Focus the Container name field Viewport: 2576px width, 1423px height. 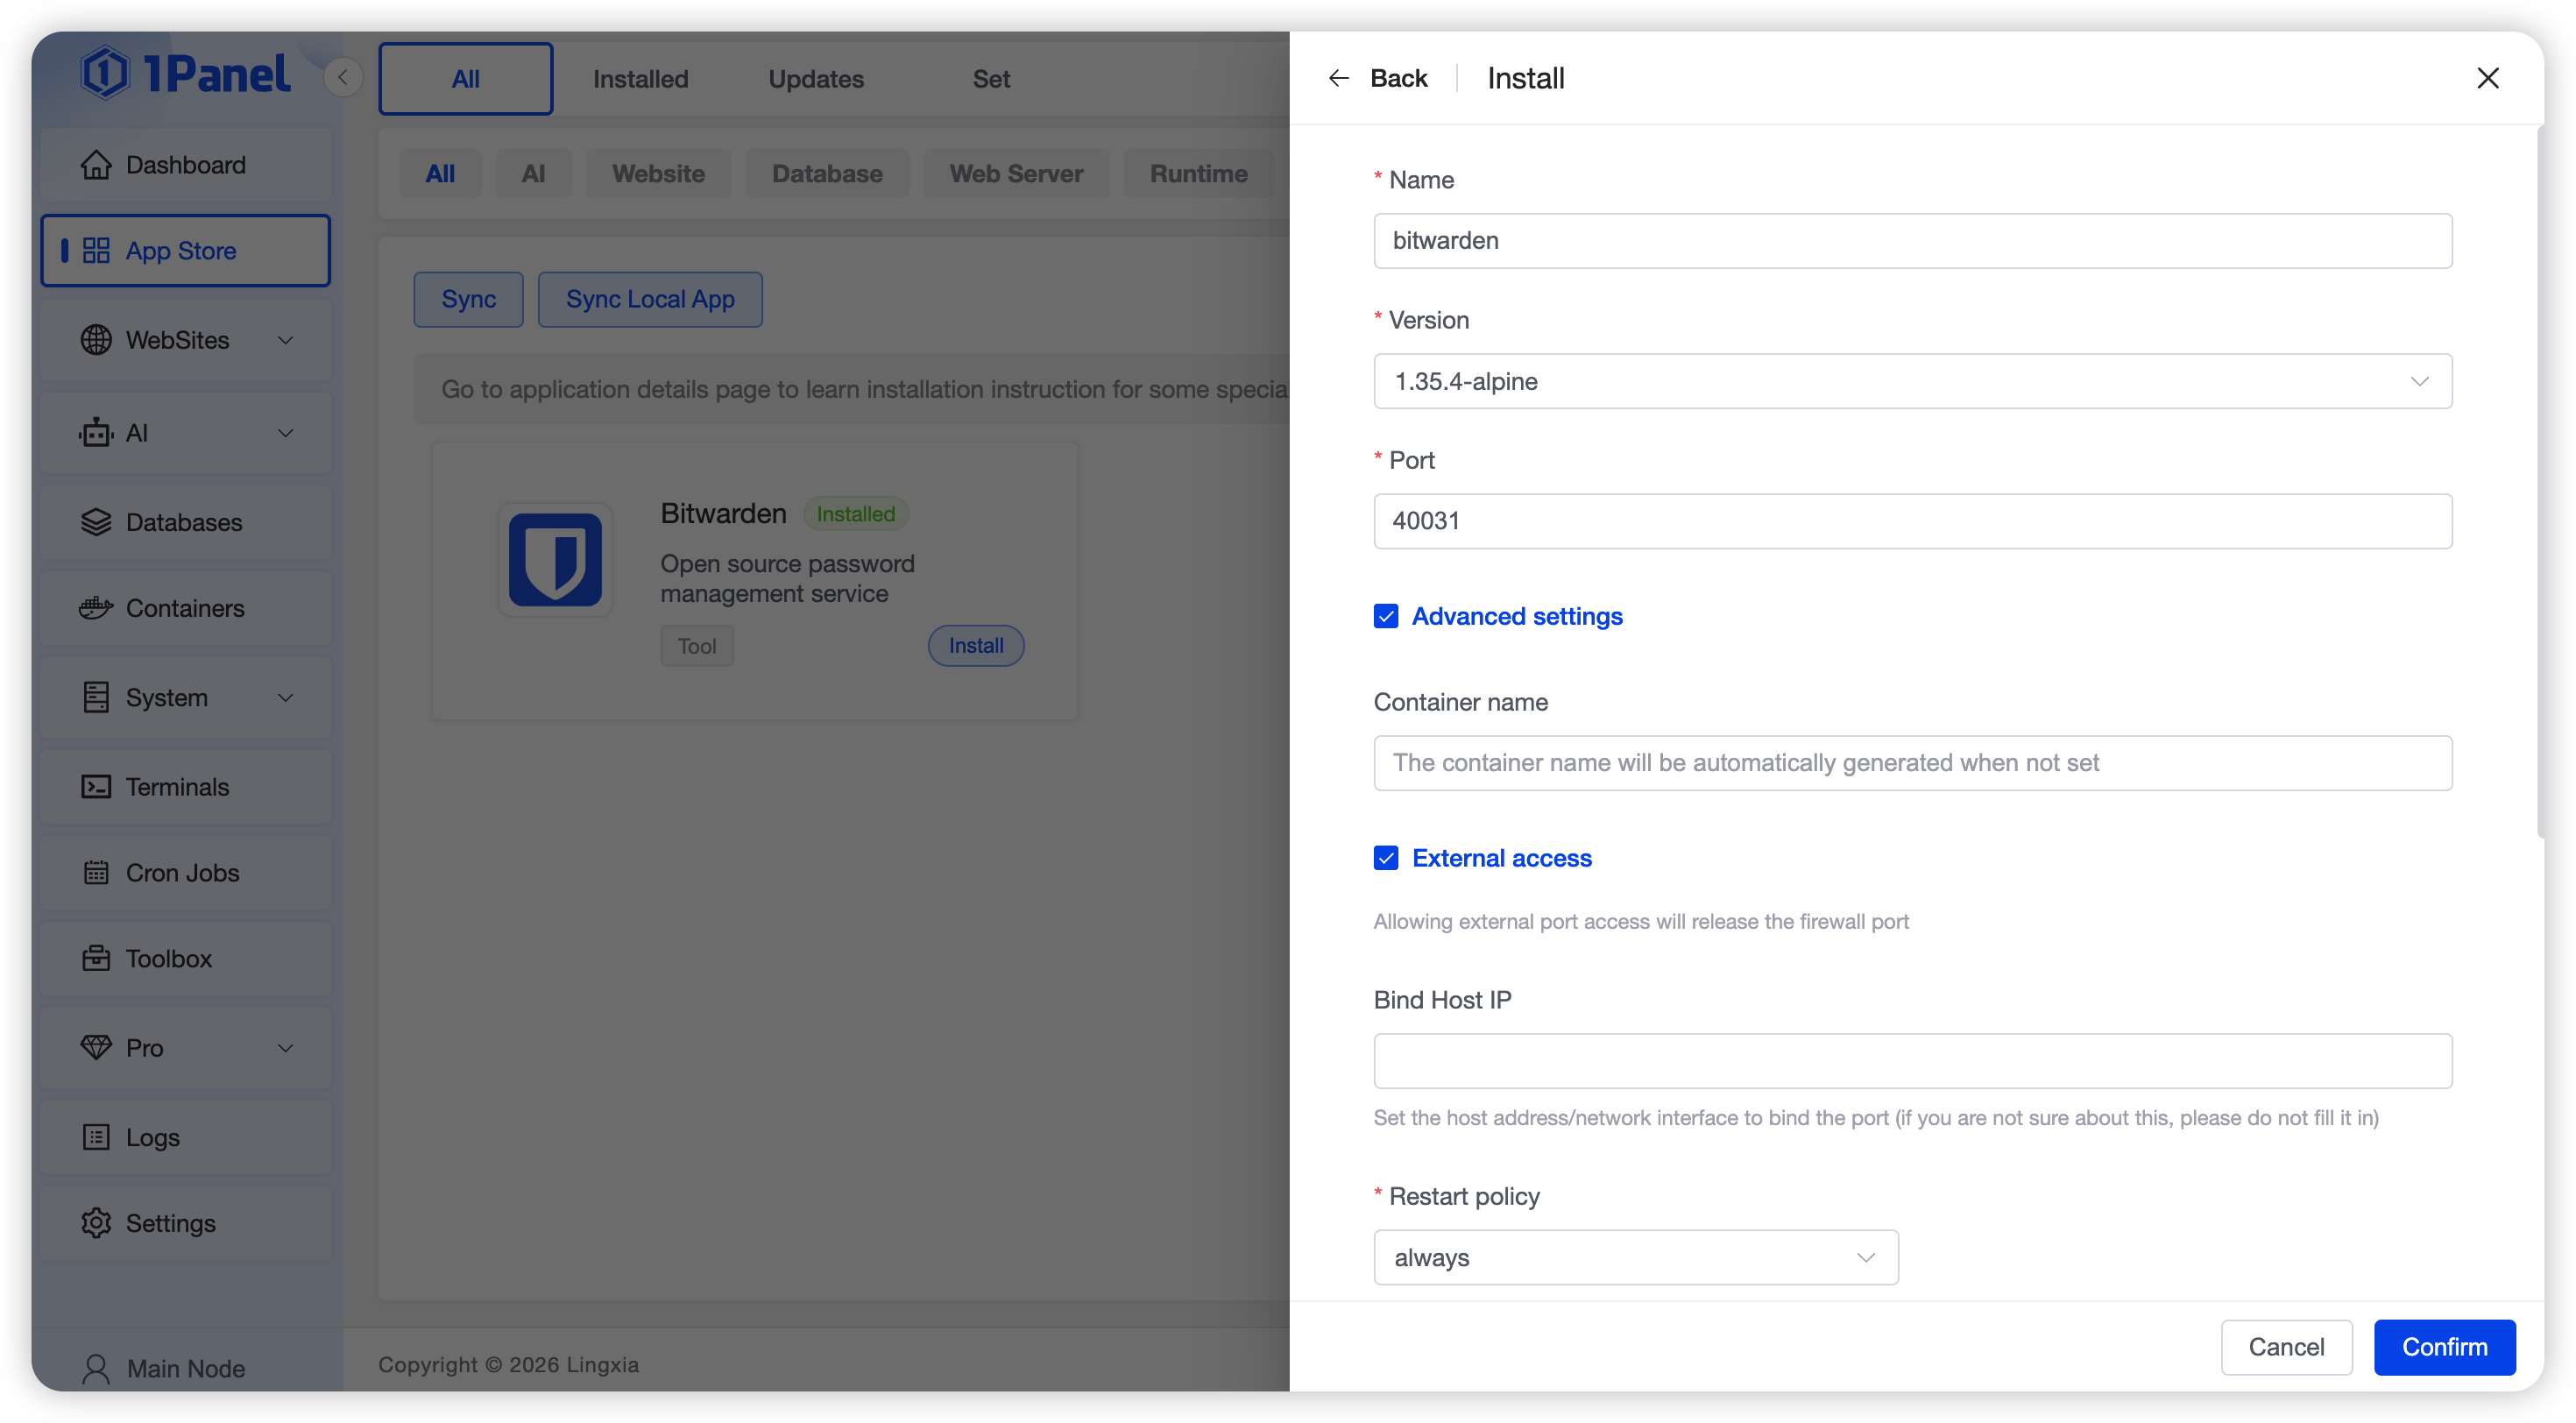coord(1912,763)
